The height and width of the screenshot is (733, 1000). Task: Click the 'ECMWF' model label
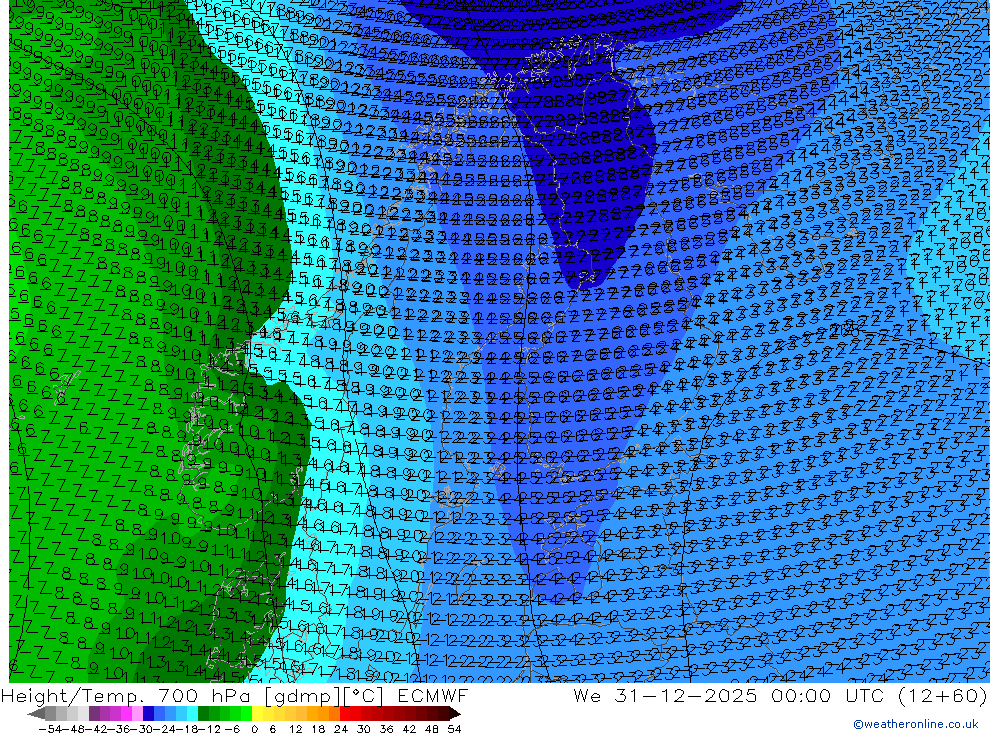[433, 696]
